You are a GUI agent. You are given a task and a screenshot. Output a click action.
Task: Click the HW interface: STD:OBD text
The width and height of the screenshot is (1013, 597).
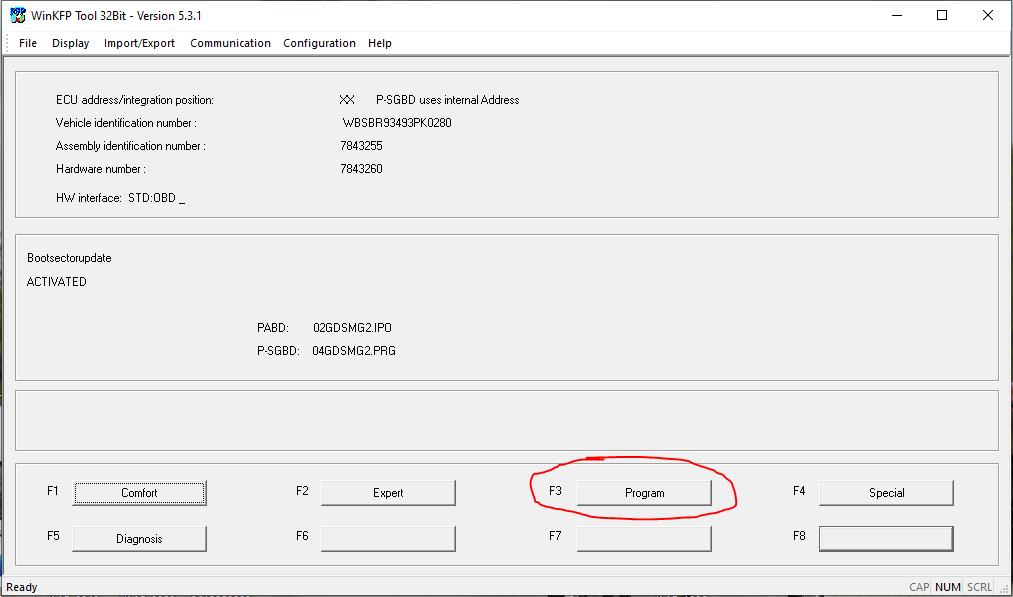tap(120, 198)
